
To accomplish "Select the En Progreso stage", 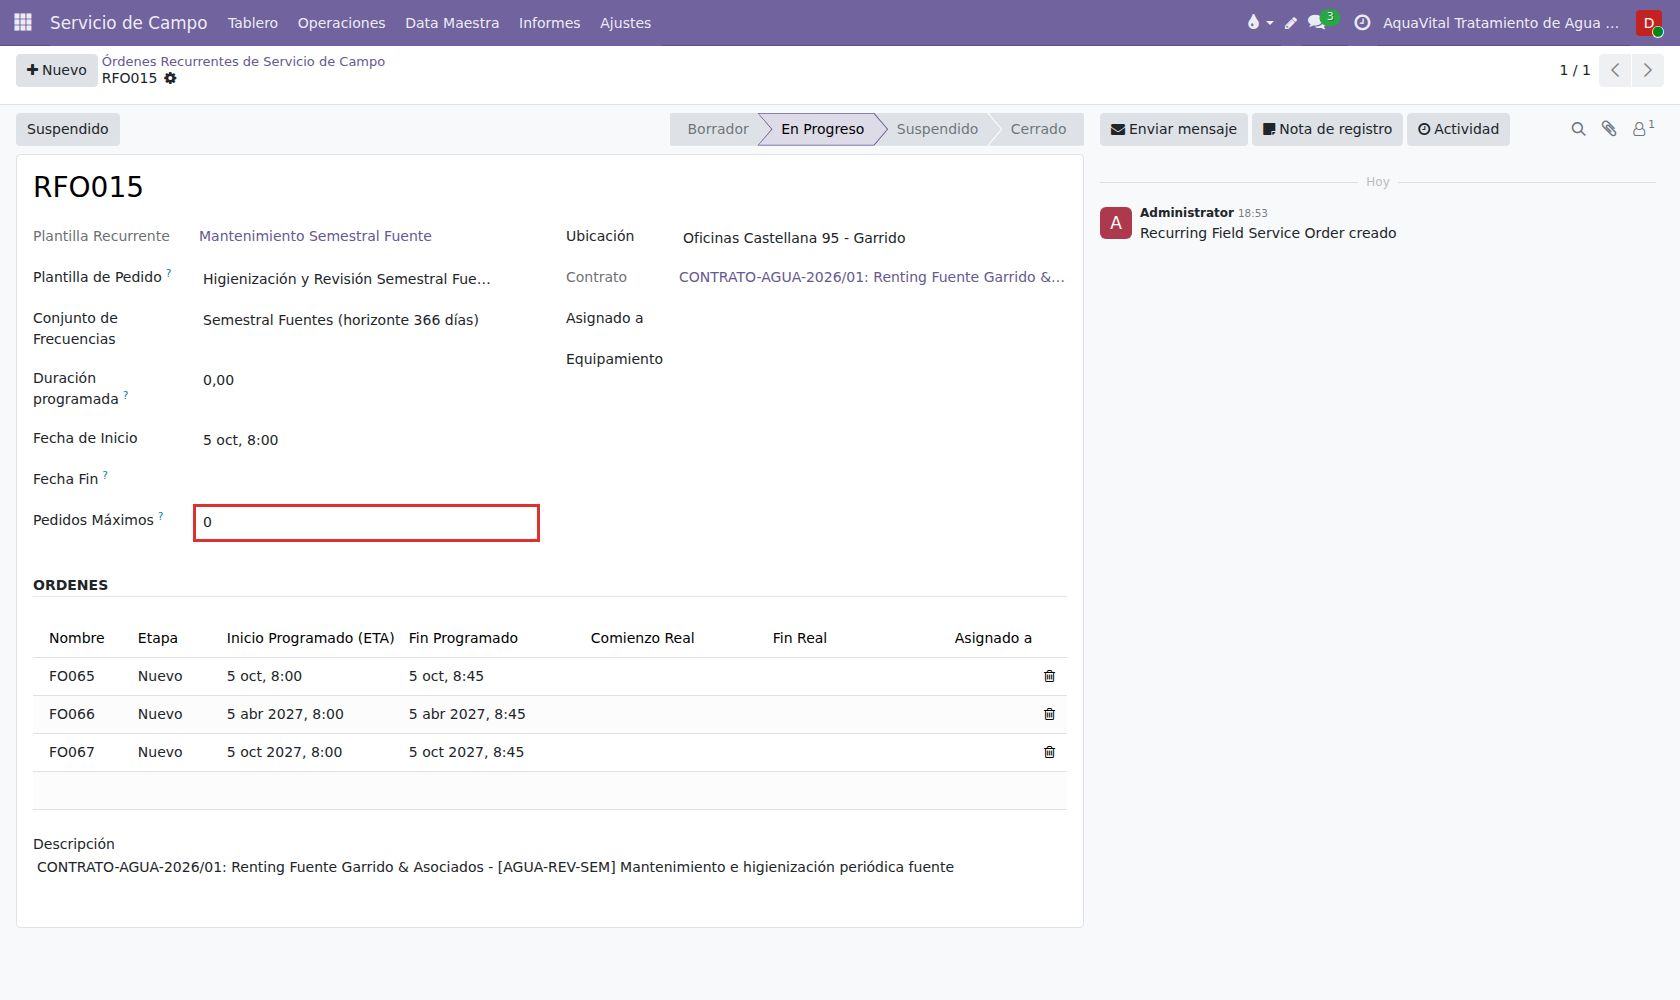I will [822, 129].
